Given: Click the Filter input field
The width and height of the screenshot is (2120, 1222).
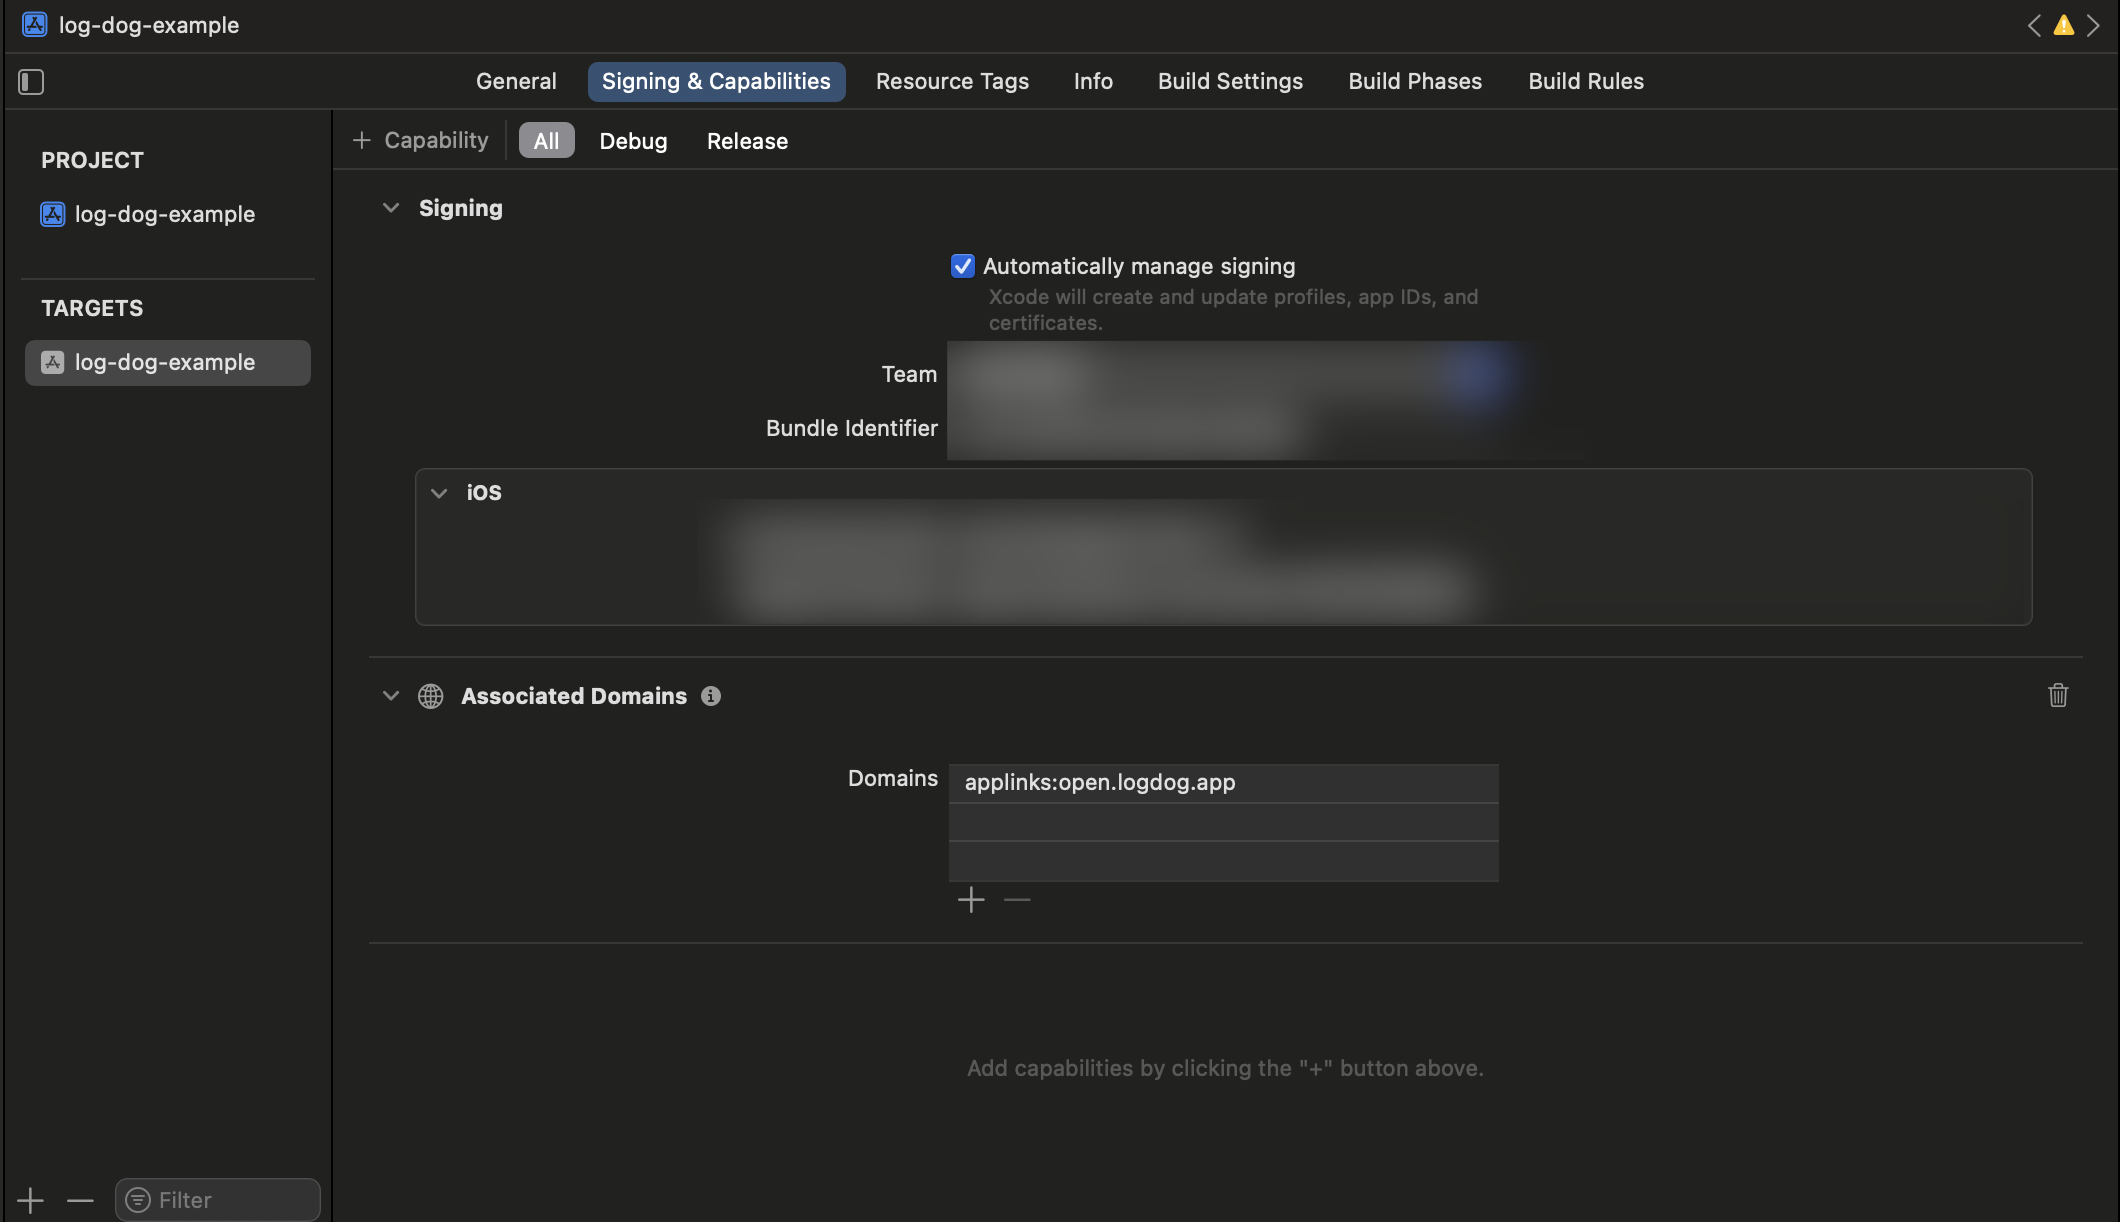Looking at the screenshot, I should [x=218, y=1200].
